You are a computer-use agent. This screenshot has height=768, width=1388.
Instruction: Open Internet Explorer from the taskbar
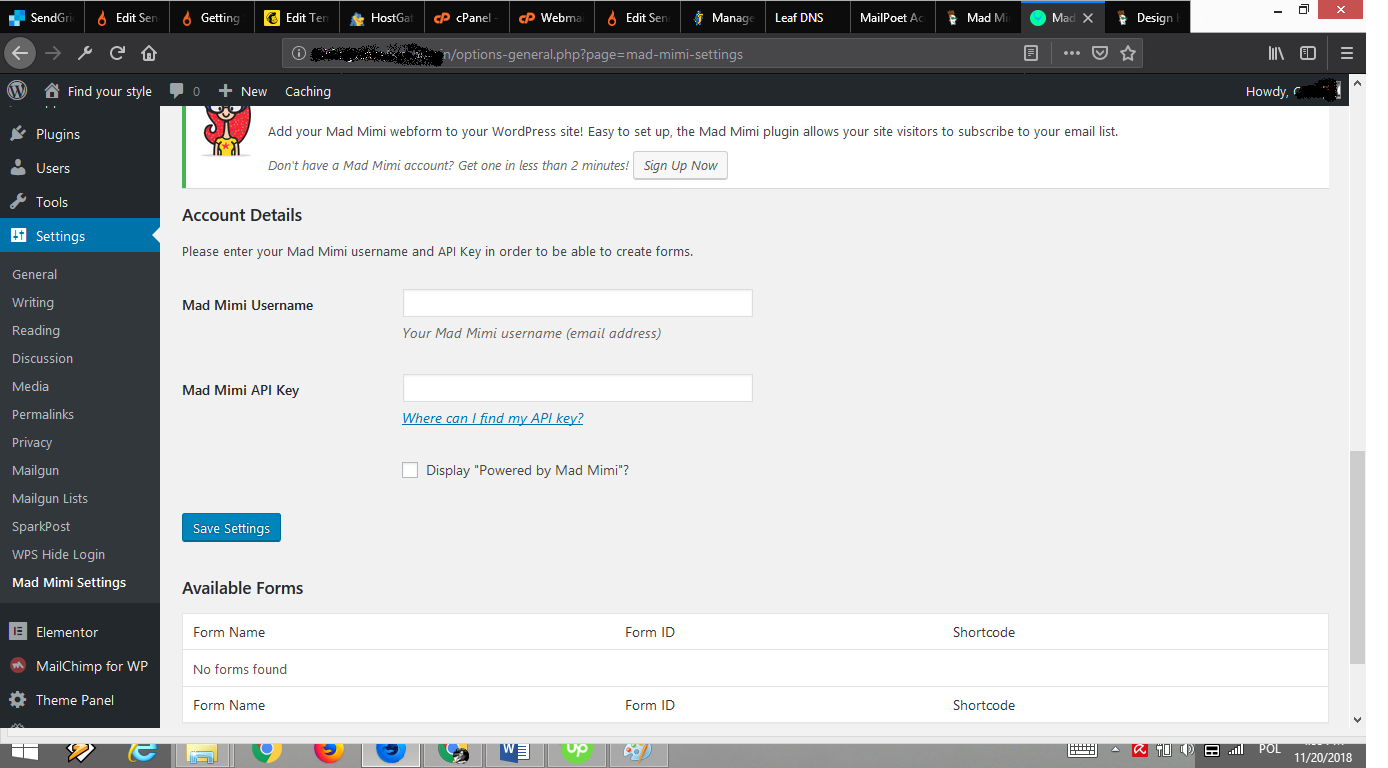click(144, 752)
